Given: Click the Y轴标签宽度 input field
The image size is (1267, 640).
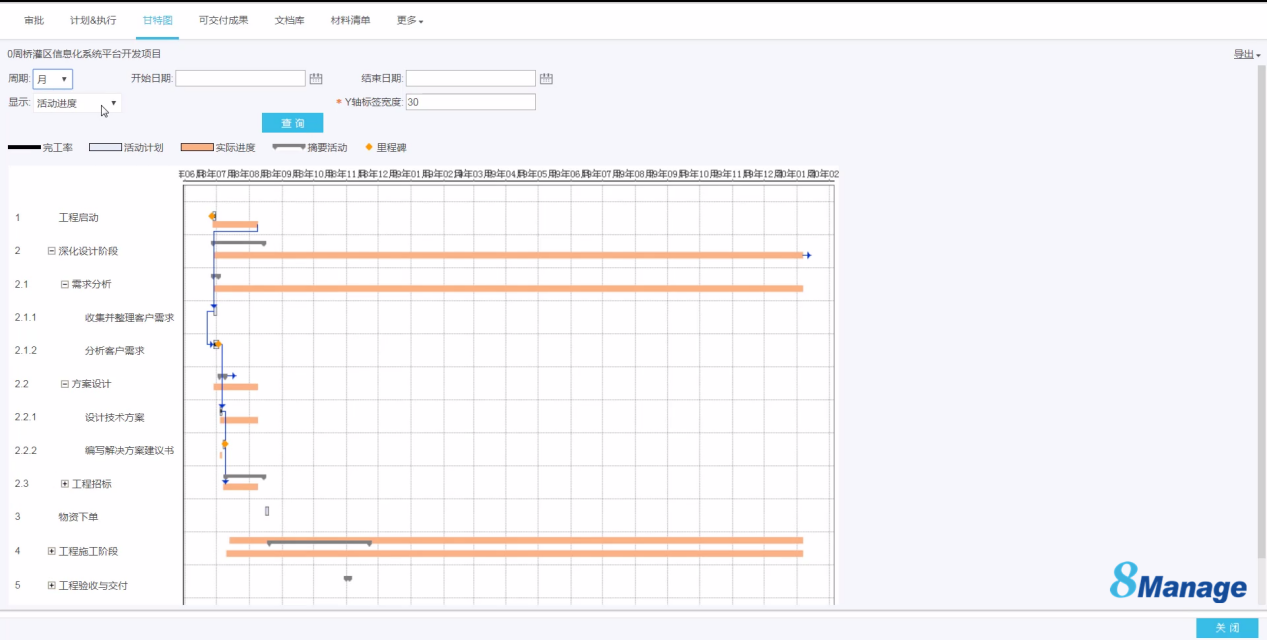Looking at the screenshot, I should click(x=470, y=102).
